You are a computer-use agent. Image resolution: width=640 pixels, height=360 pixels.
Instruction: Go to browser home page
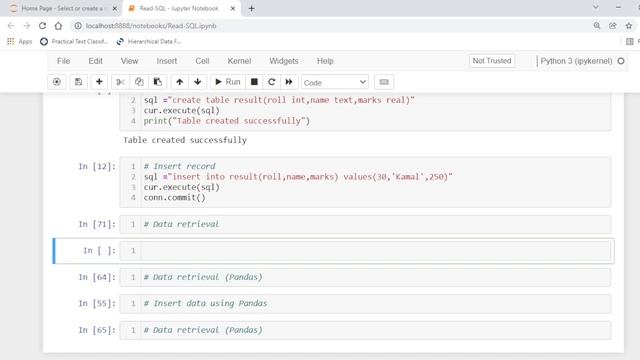[x=58, y=26]
